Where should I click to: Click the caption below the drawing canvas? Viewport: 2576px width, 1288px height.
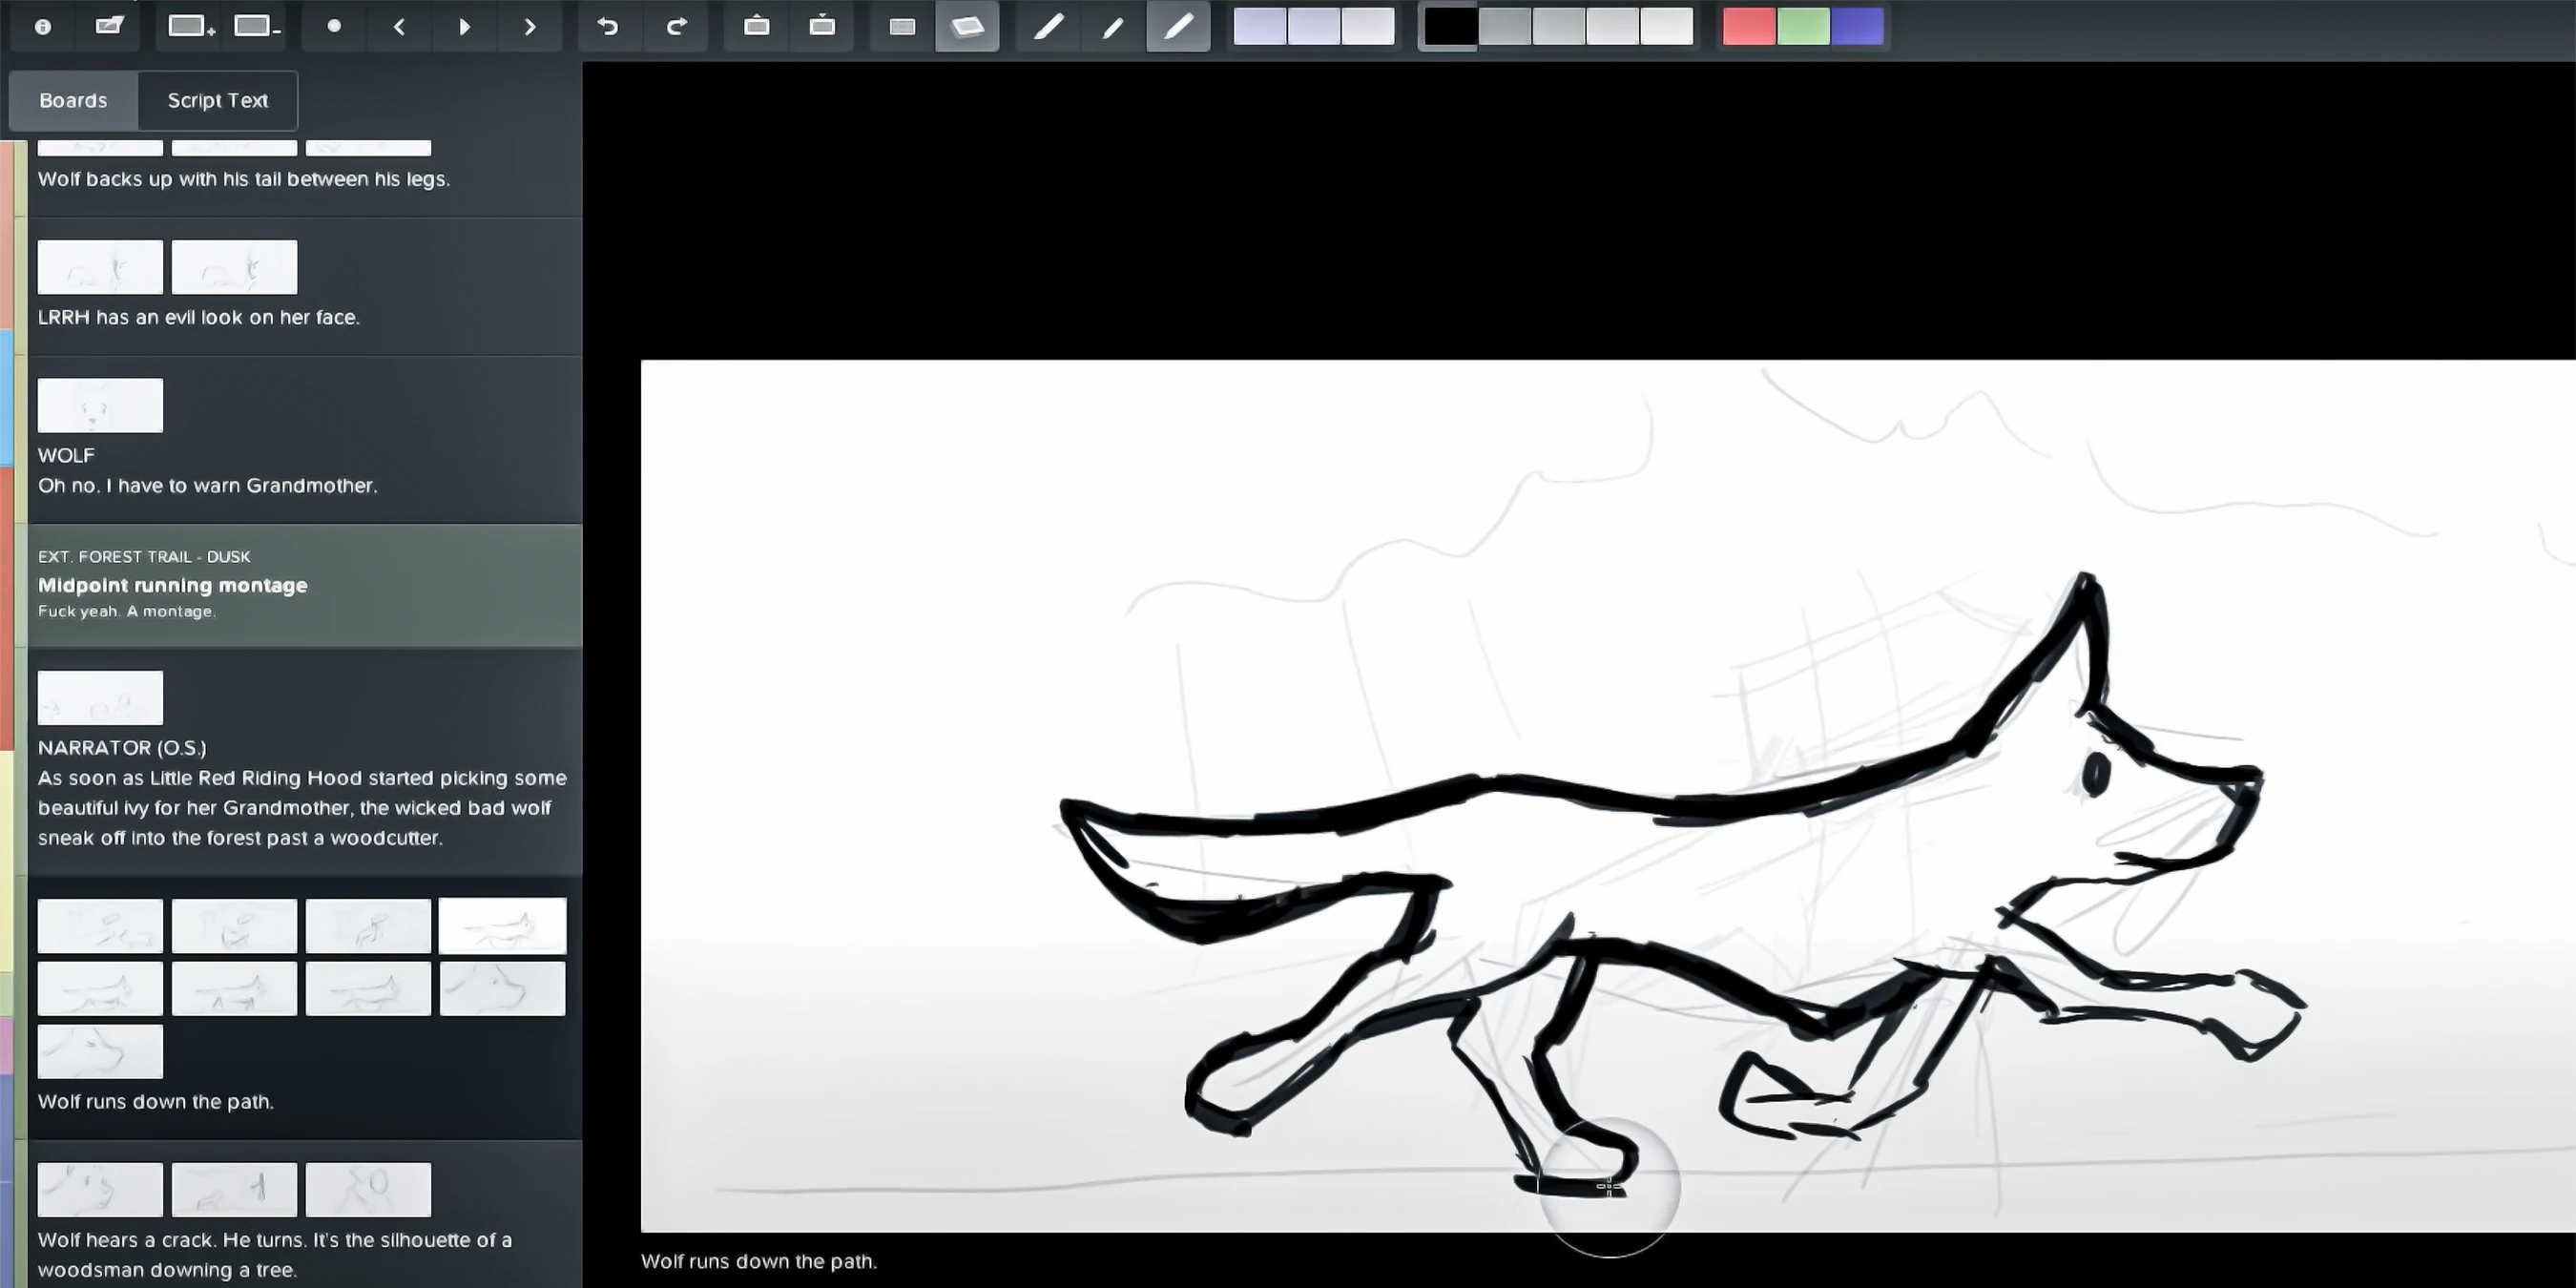pos(759,1261)
